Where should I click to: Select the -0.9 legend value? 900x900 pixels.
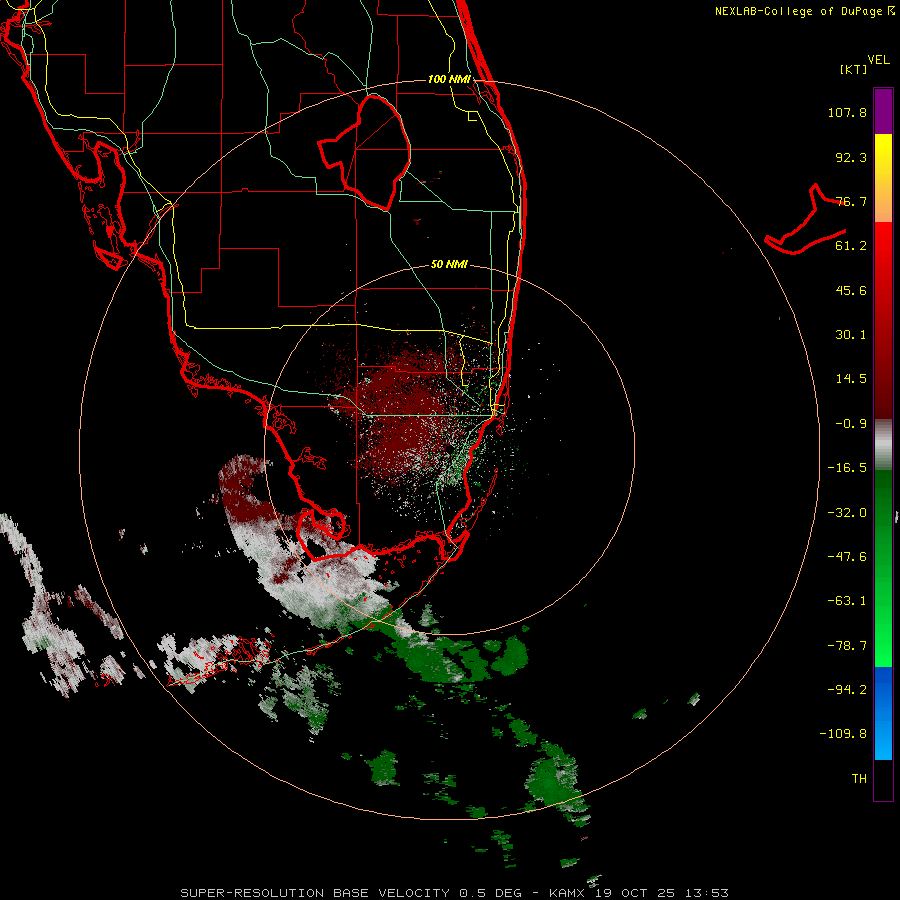coord(851,424)
